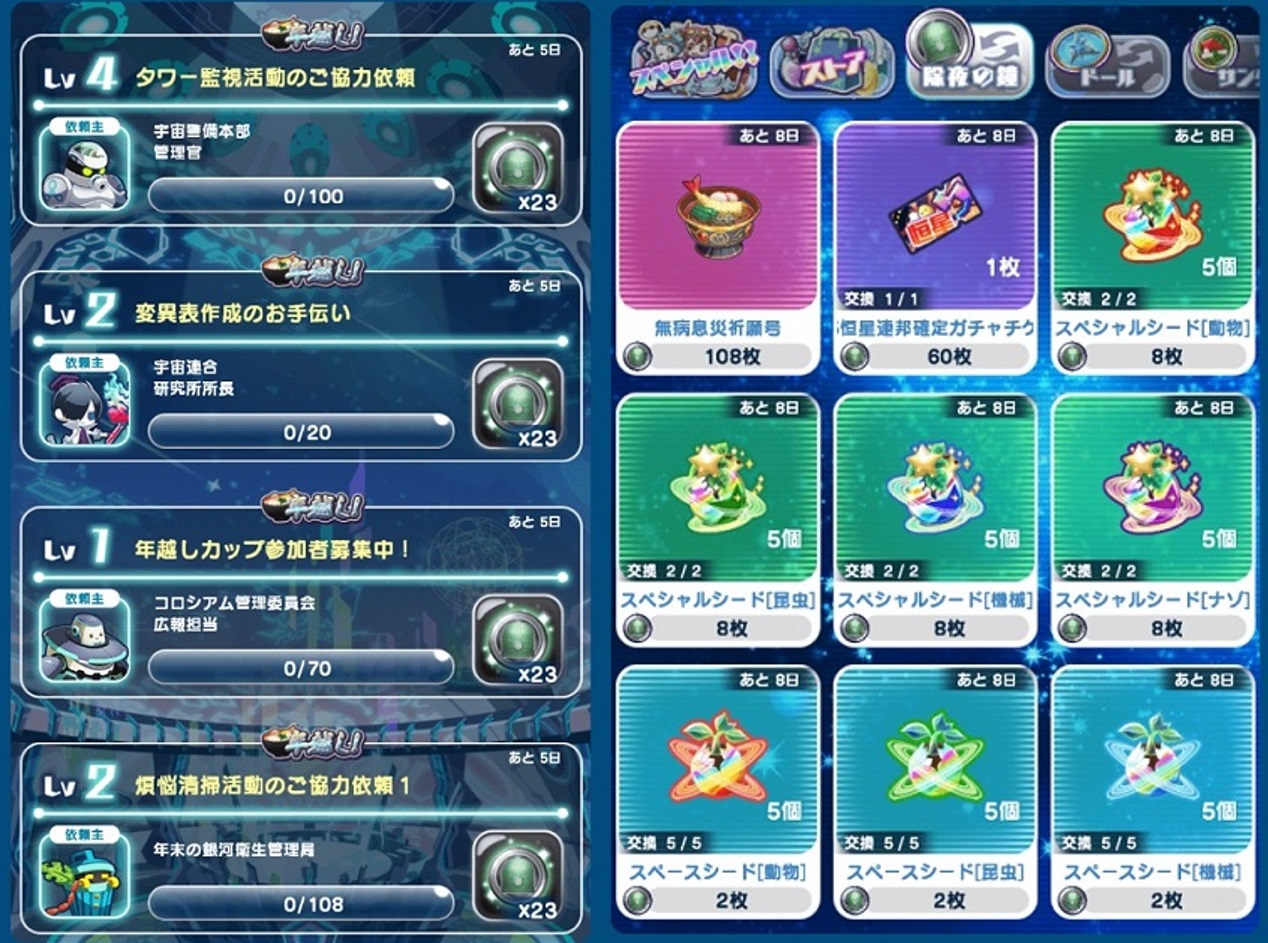Open the スペシャル shop tab
Image resolution: width=1268 pixels, height=943 pixels.
click(x=694, y=63)
